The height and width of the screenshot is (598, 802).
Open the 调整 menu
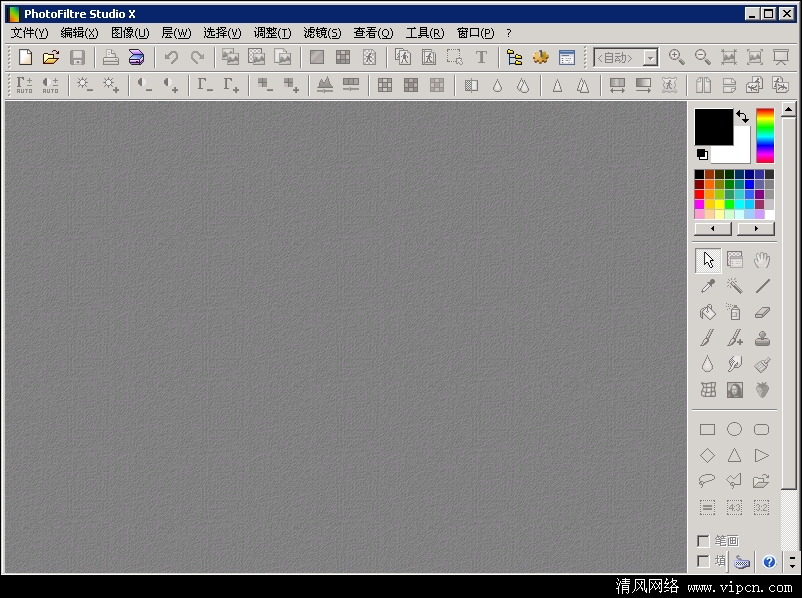(x=273, y=33)
